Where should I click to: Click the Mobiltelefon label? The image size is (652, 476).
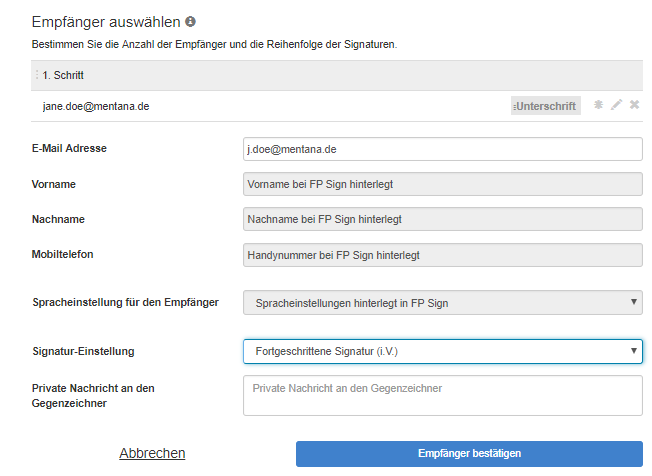pos(63,254)
